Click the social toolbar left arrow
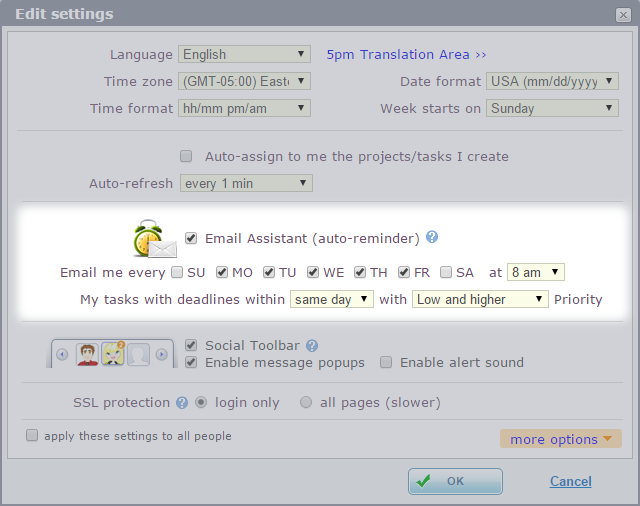Viewport: 640px width, 506px height. click(x=62, y=355)
